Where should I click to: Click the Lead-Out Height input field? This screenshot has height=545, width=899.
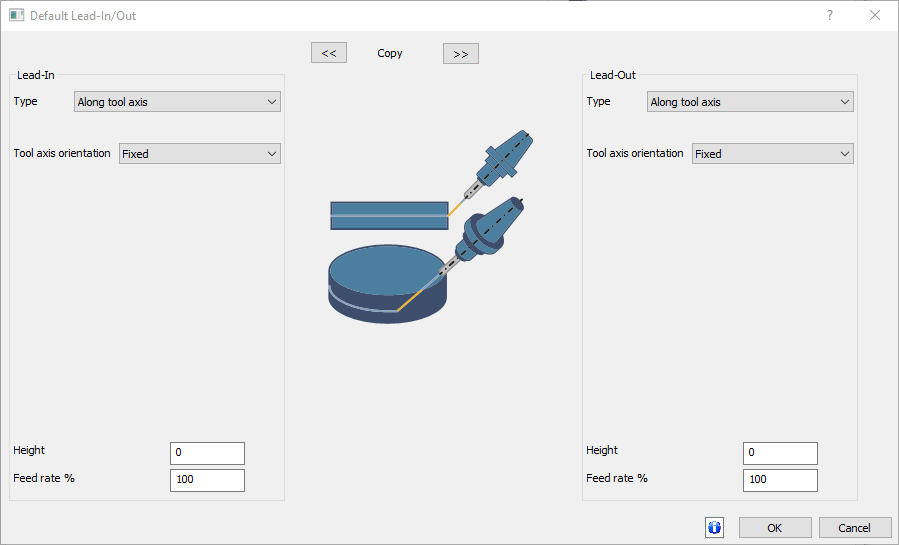pyautogui.click(x=780, y=453)
